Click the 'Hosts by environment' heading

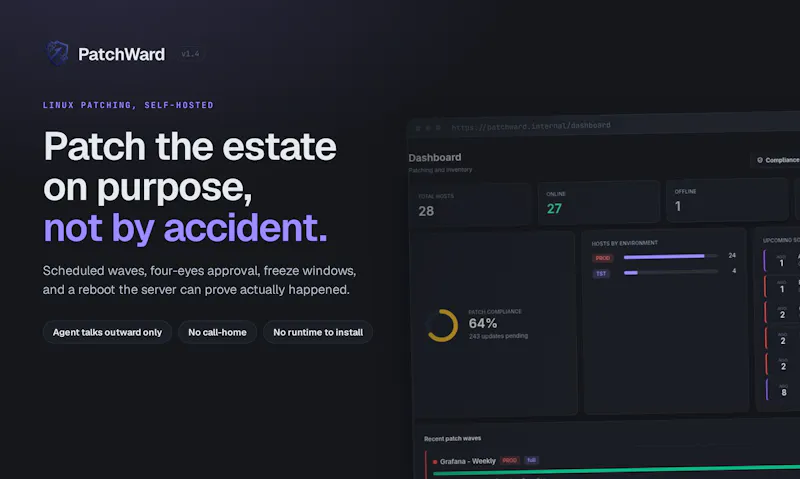pos(624,243)
